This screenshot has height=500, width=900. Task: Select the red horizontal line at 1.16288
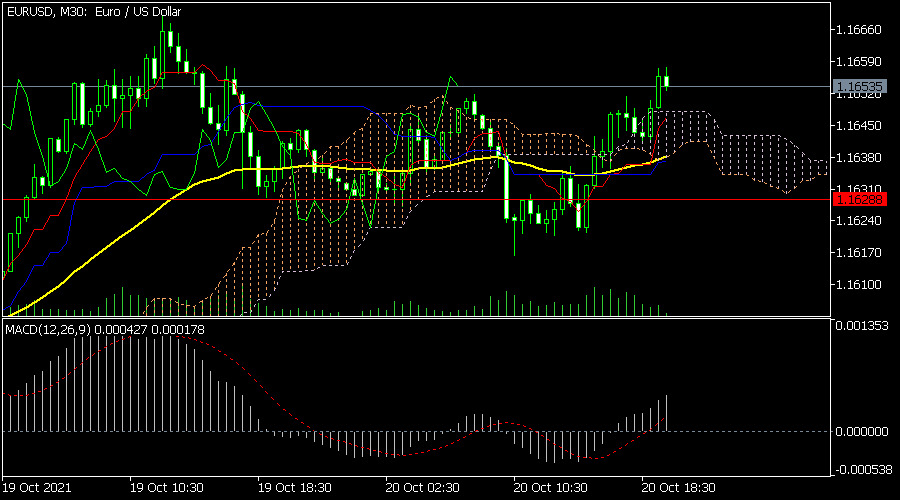click(417, 200)
